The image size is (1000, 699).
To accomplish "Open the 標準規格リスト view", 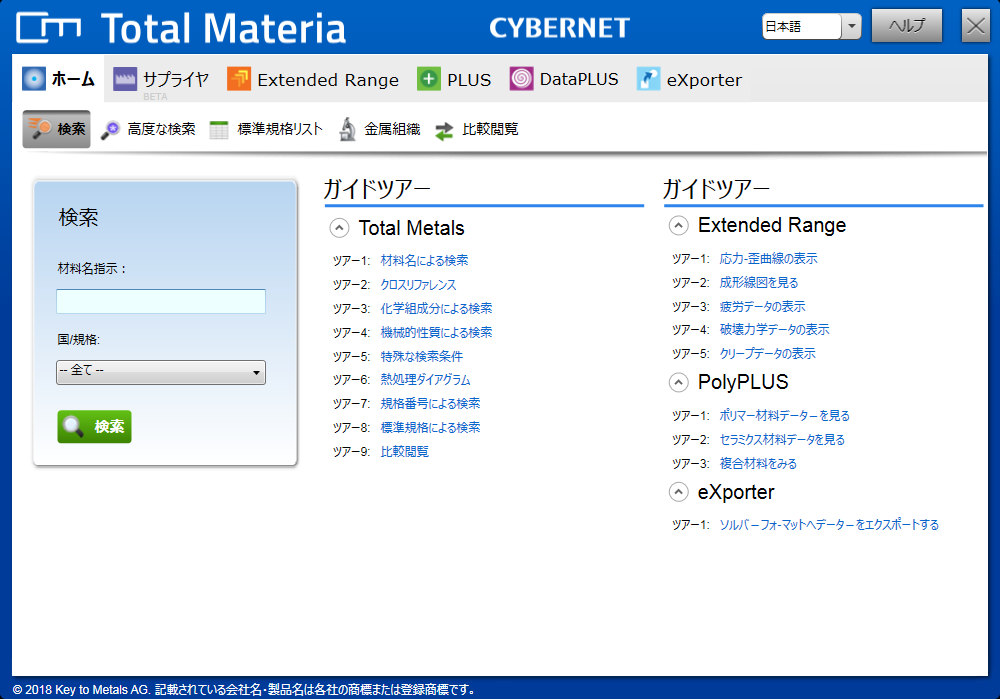I will pyautogui.click(x=266, y=129).
